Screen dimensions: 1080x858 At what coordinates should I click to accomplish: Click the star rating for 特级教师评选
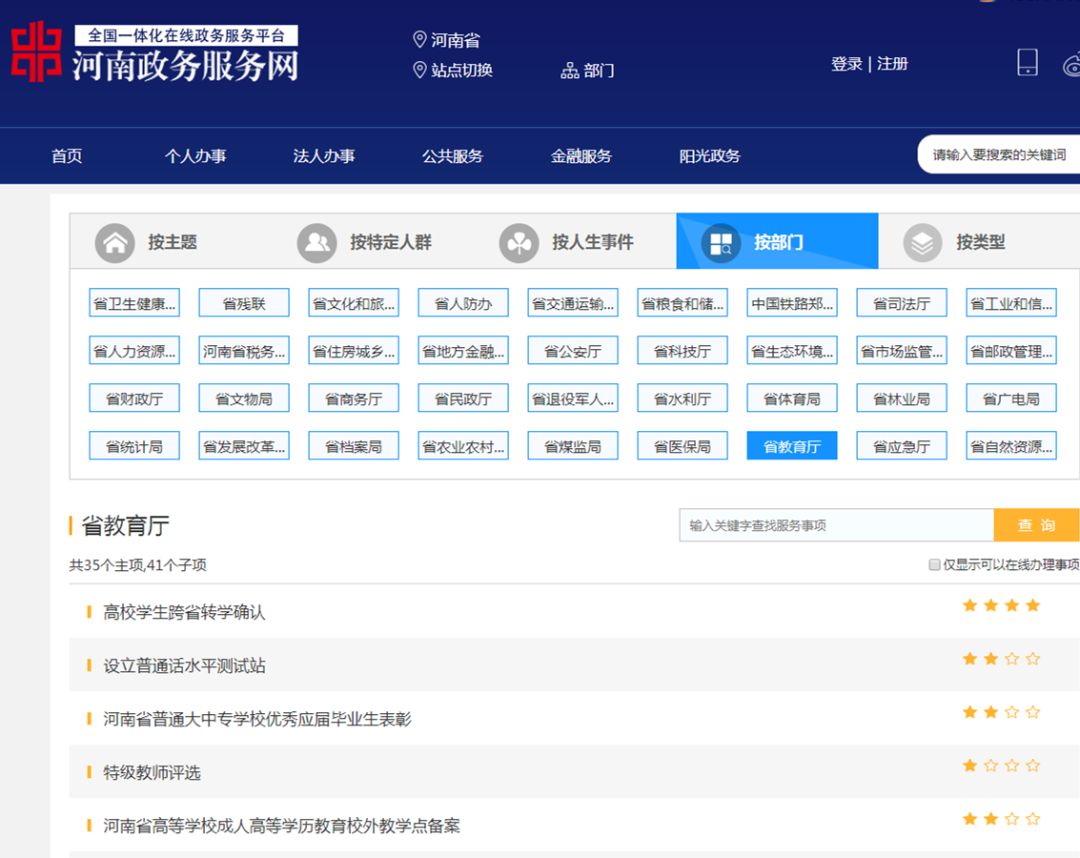pos(1001,765)
